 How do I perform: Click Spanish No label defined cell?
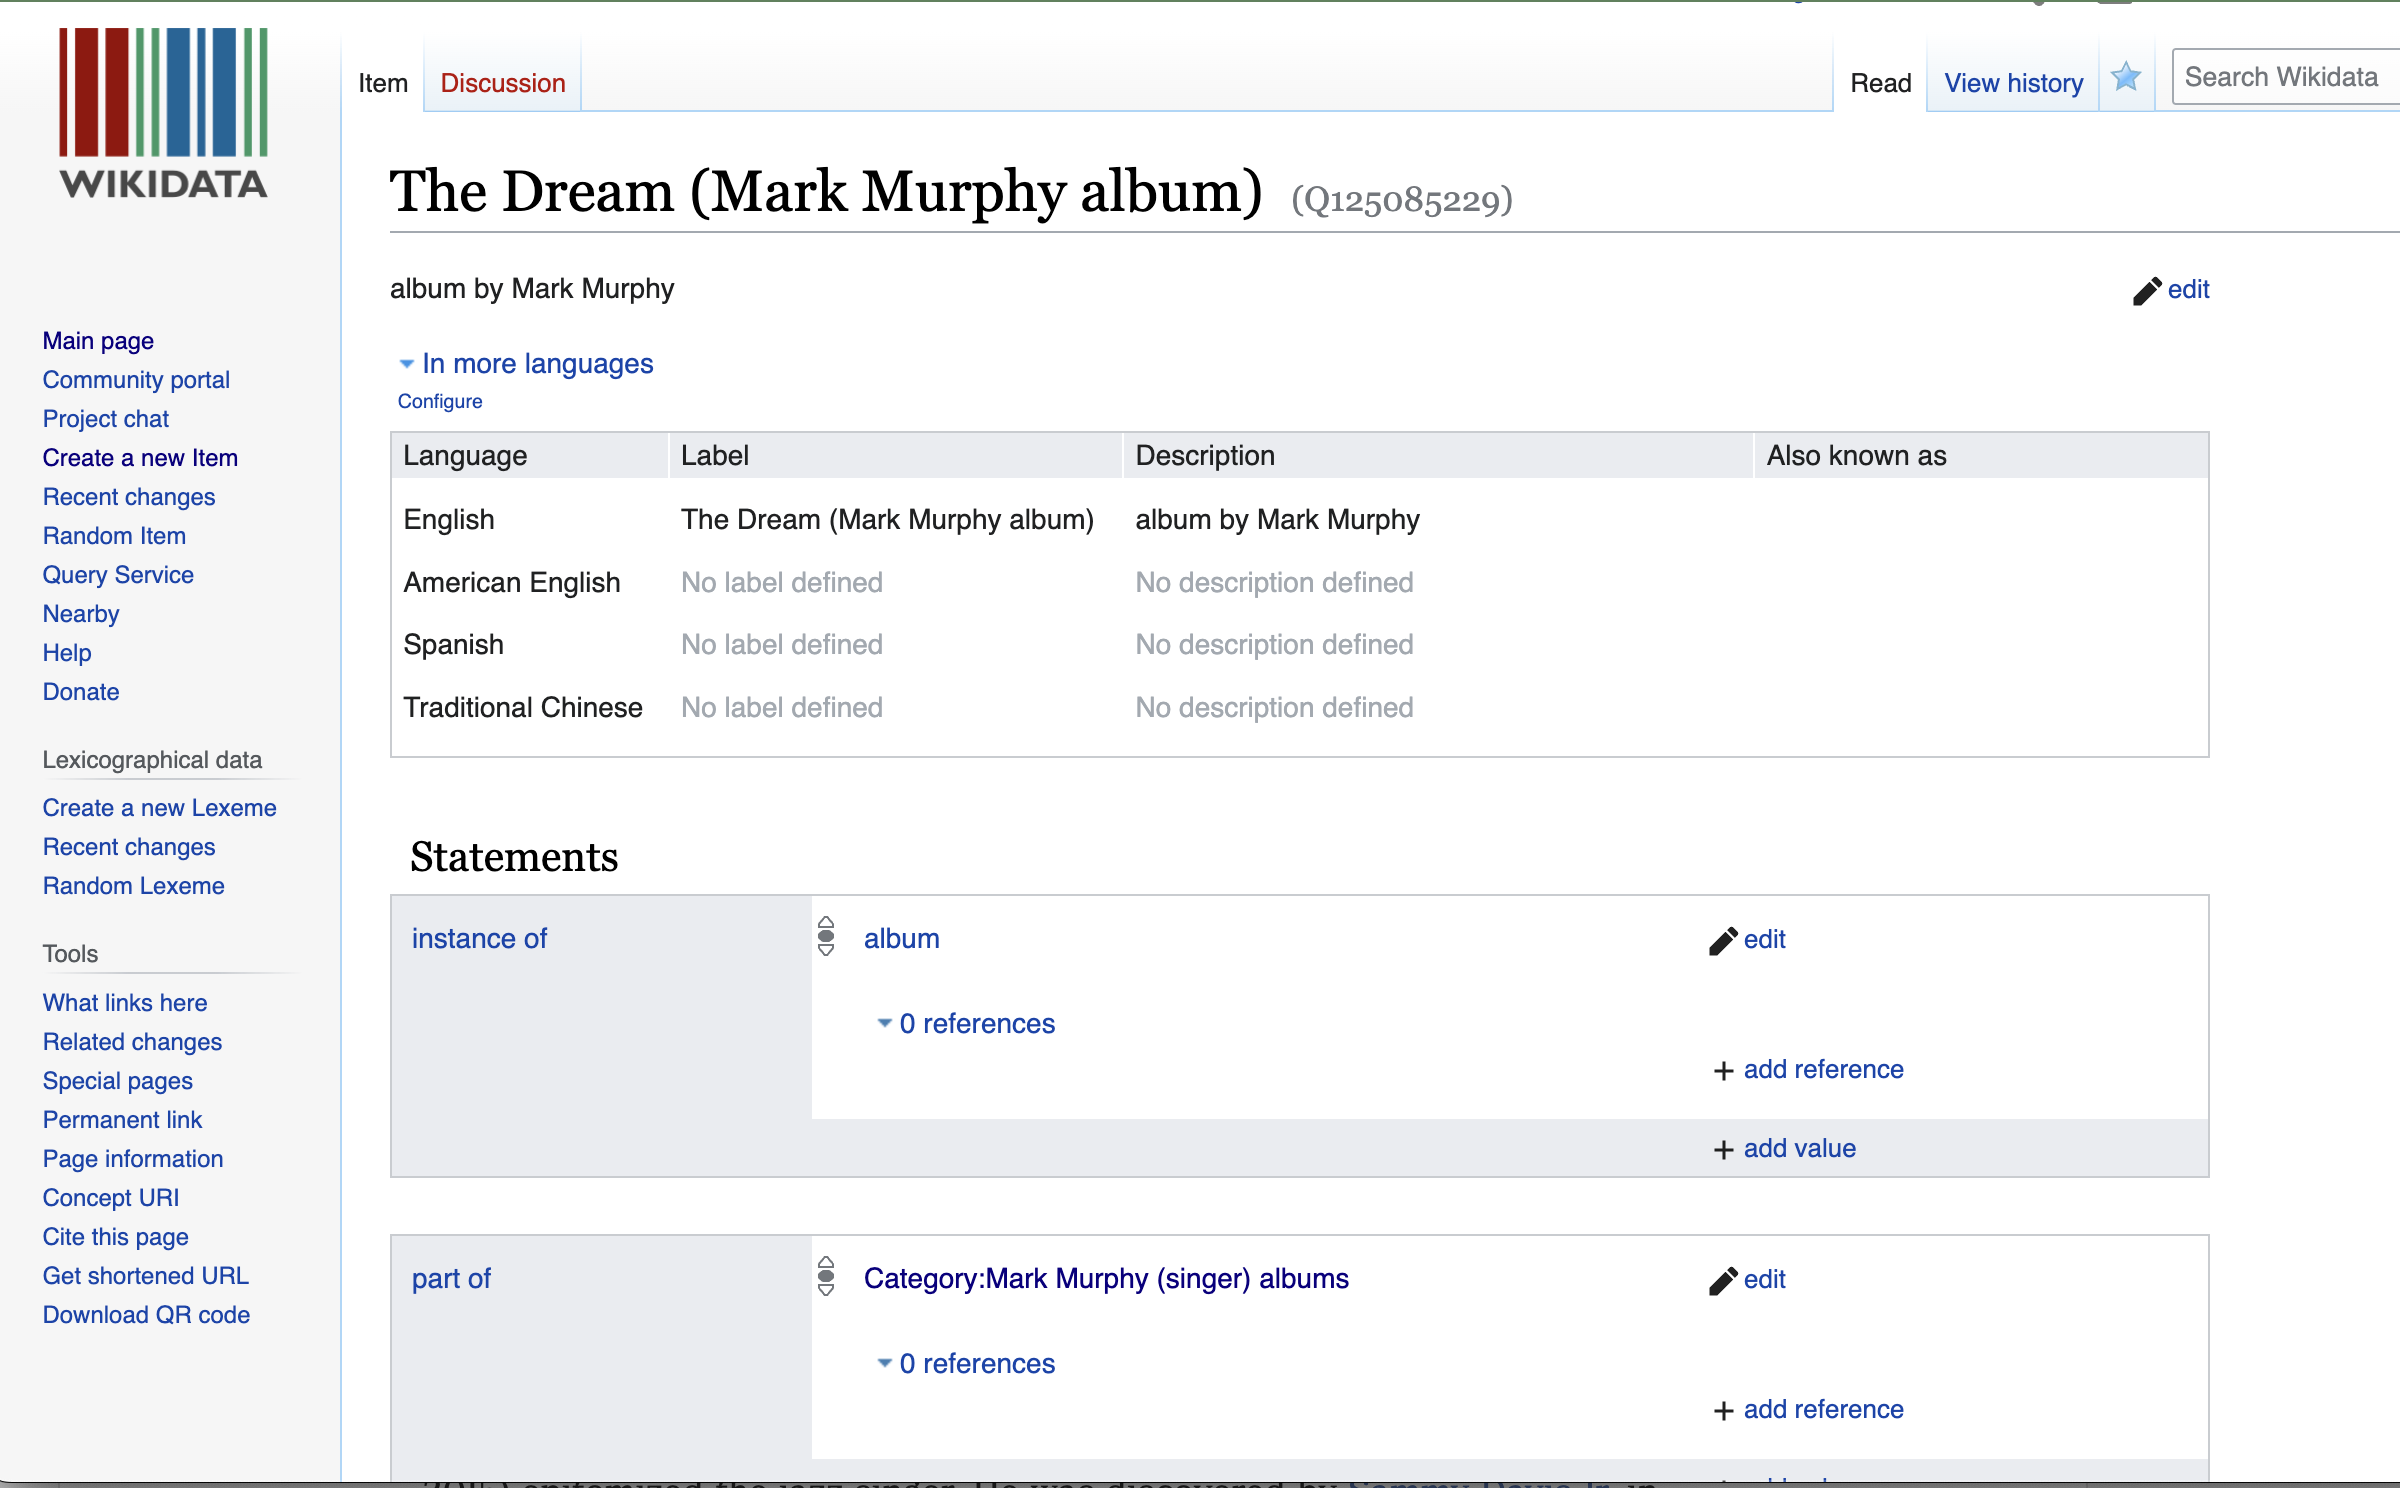coord(782,645)
